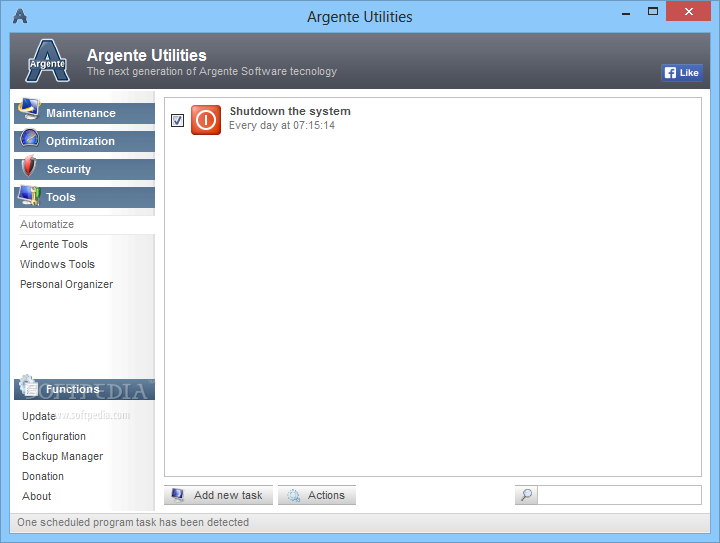Click the Add new task button

(x=218, y=495)
